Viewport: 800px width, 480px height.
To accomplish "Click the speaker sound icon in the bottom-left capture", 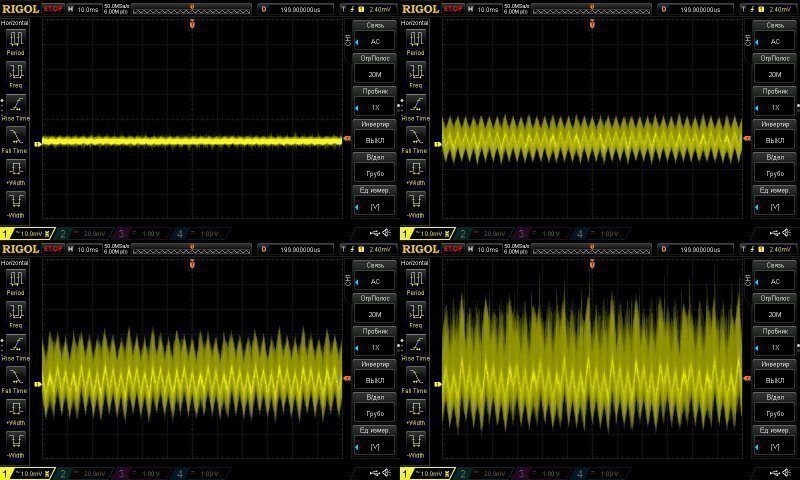I will pyautogui.click(x=387, y=473).
